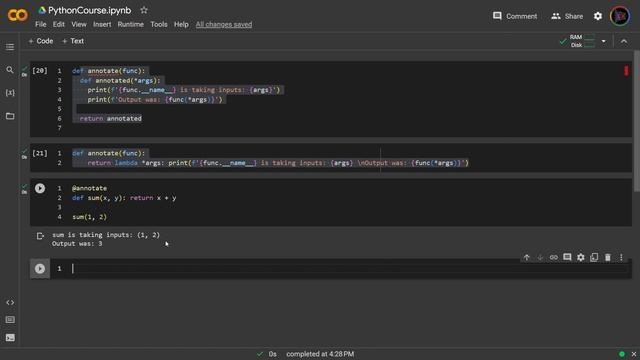Screen dimensions: 640x360
Task: Expand the RAM Disk runtime dropdown
Action: (604, 41)
